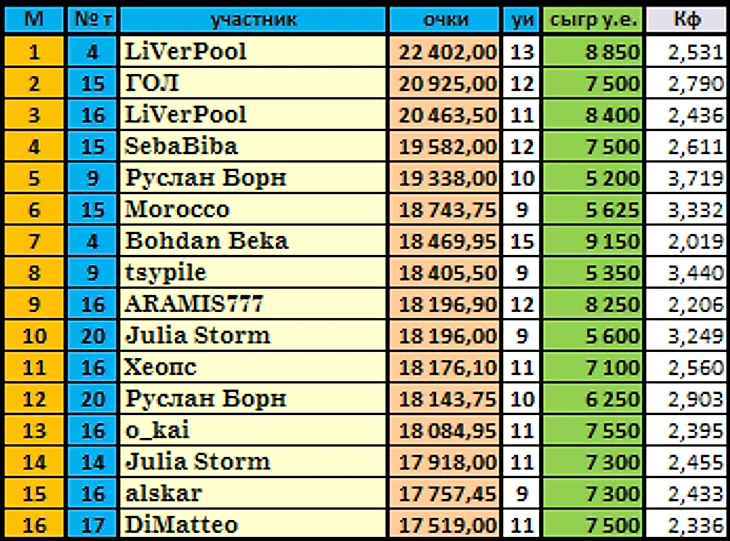Click the "ARAMIS777" name cell

click(253, 304)
